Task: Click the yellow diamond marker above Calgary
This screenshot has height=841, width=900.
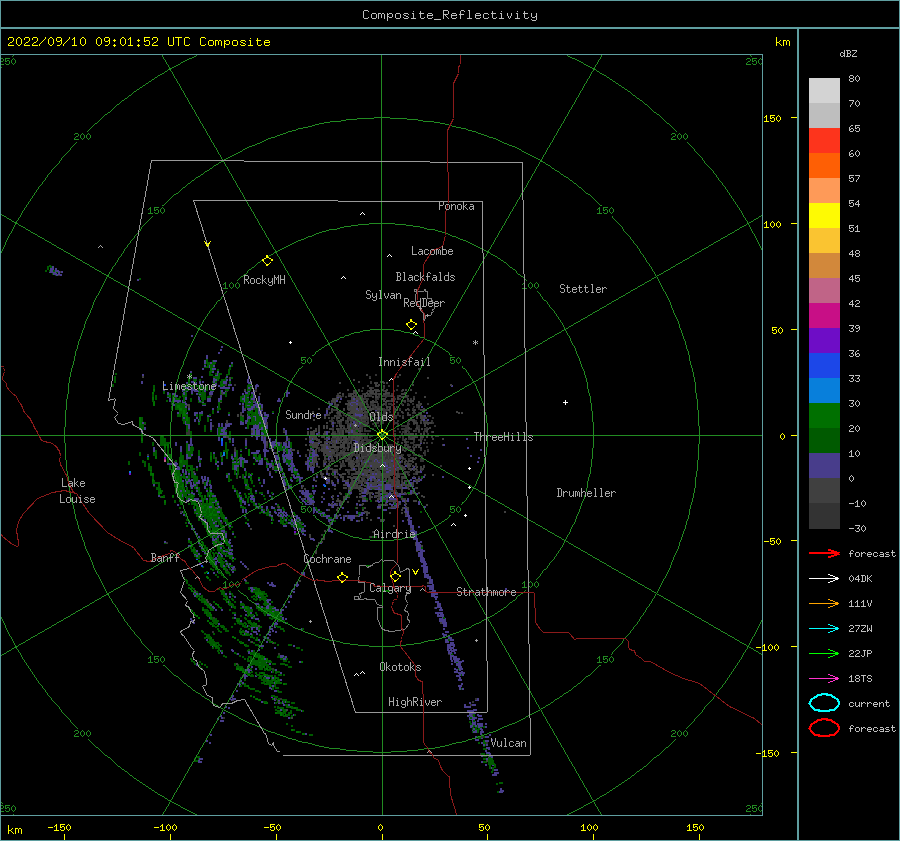Action: coord(395,576)
